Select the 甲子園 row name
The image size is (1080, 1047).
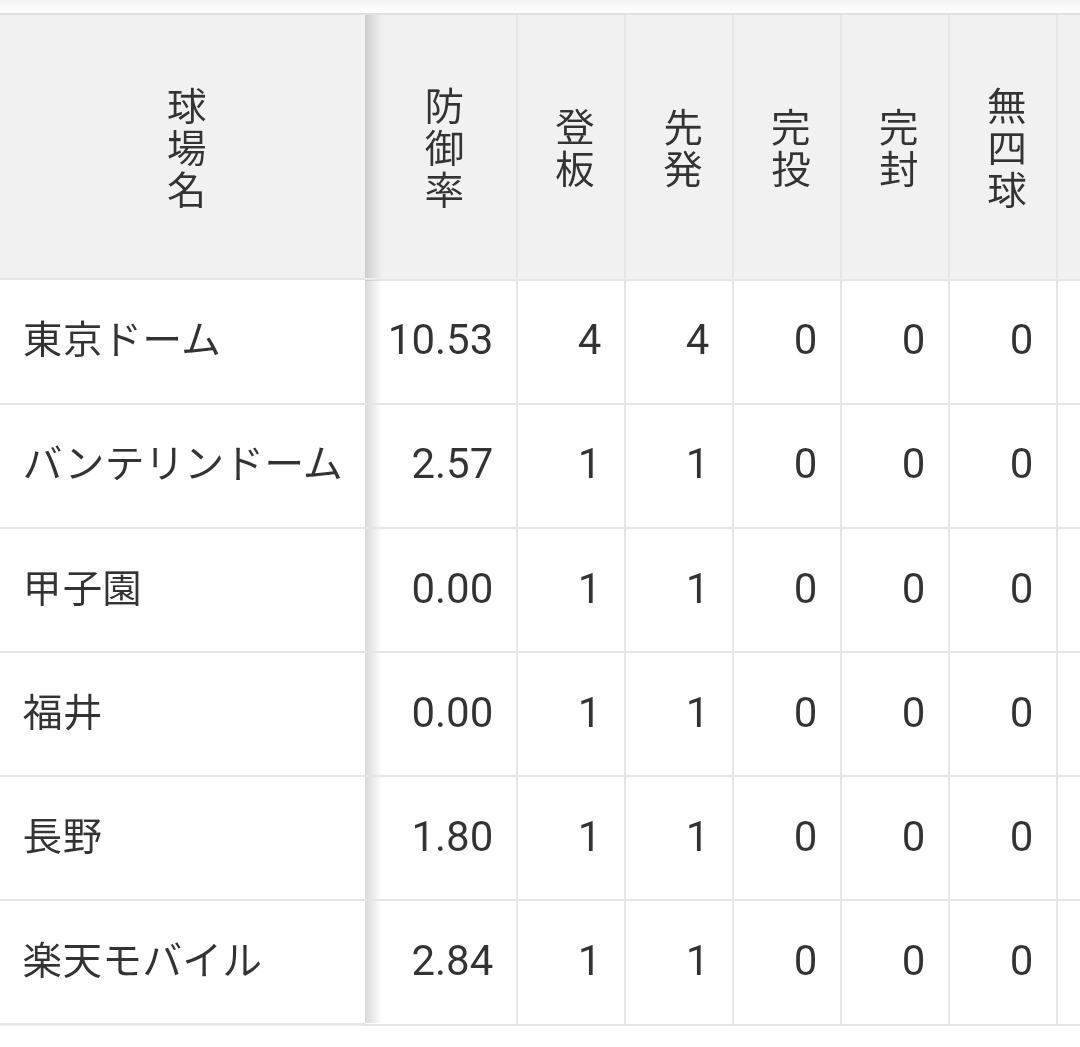point(83,589)
